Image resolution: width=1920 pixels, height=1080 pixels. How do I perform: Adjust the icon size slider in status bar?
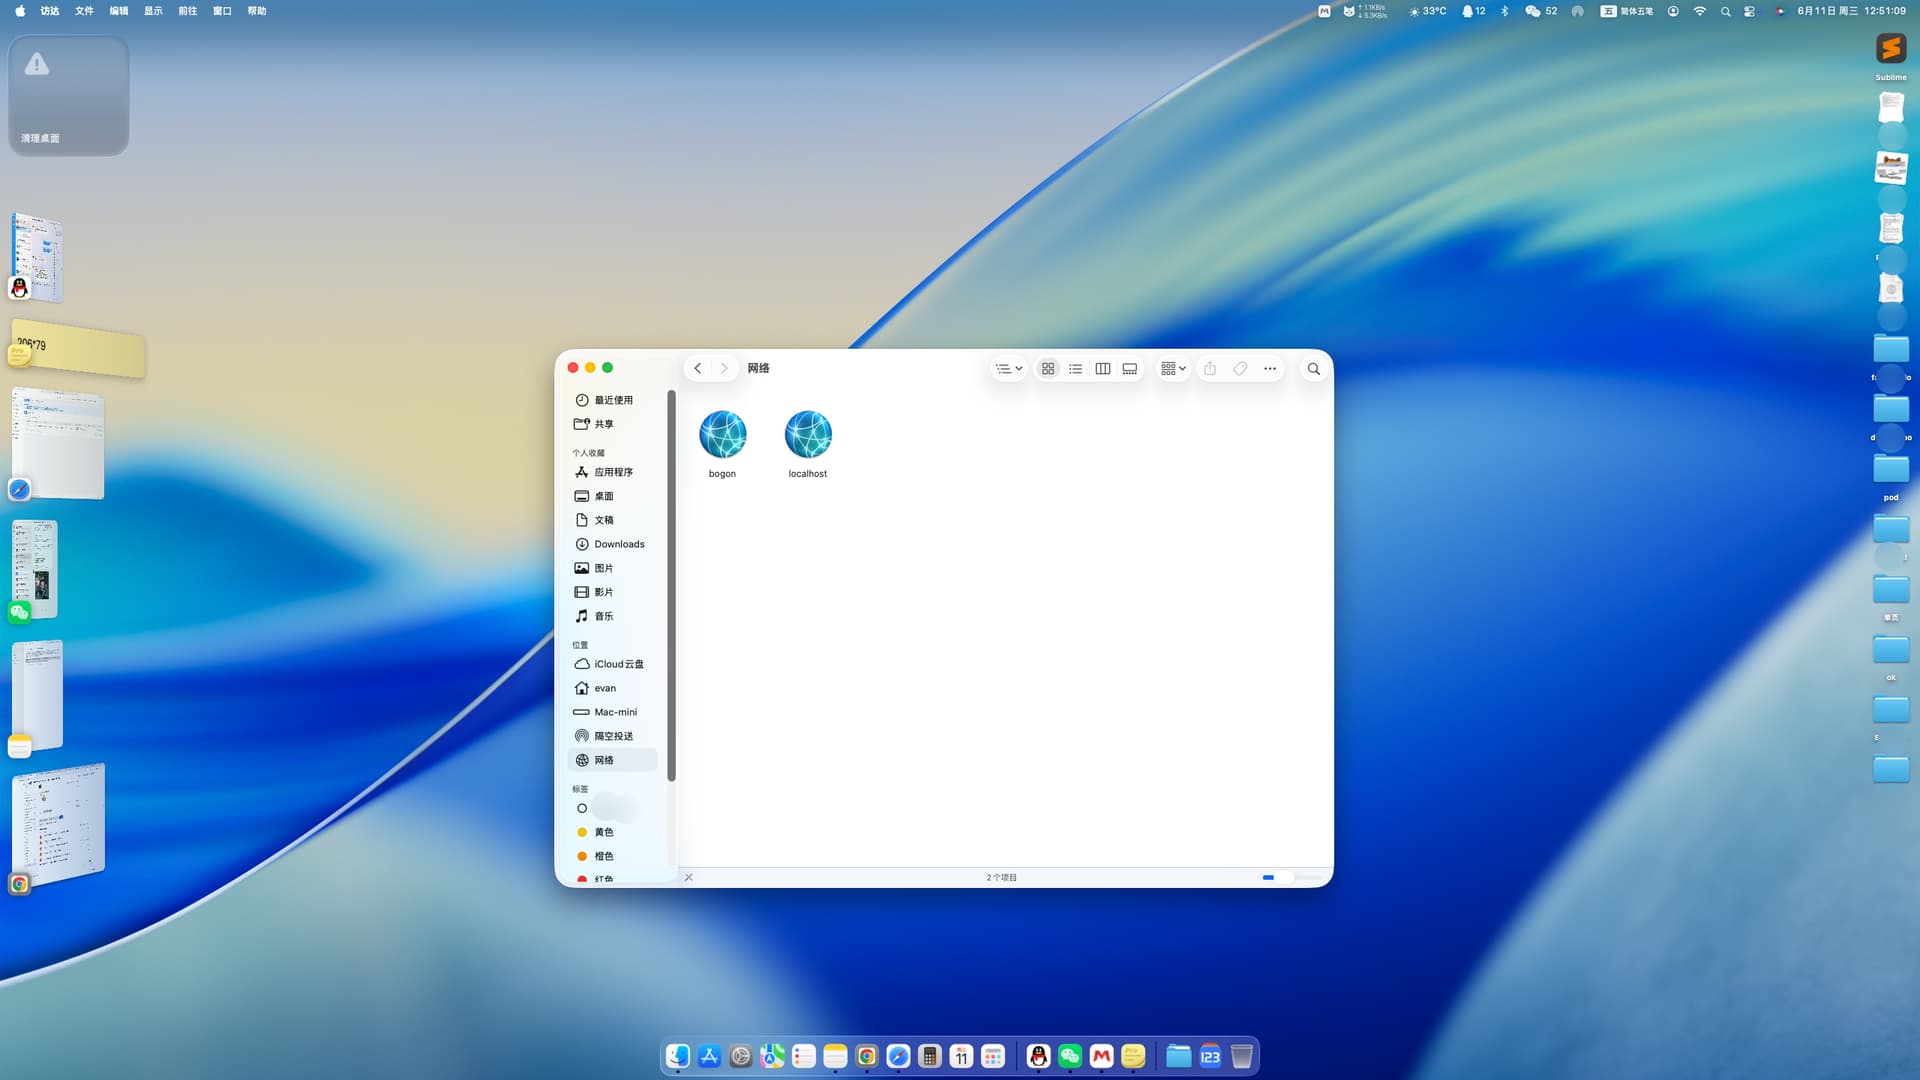coord(1284,877)
